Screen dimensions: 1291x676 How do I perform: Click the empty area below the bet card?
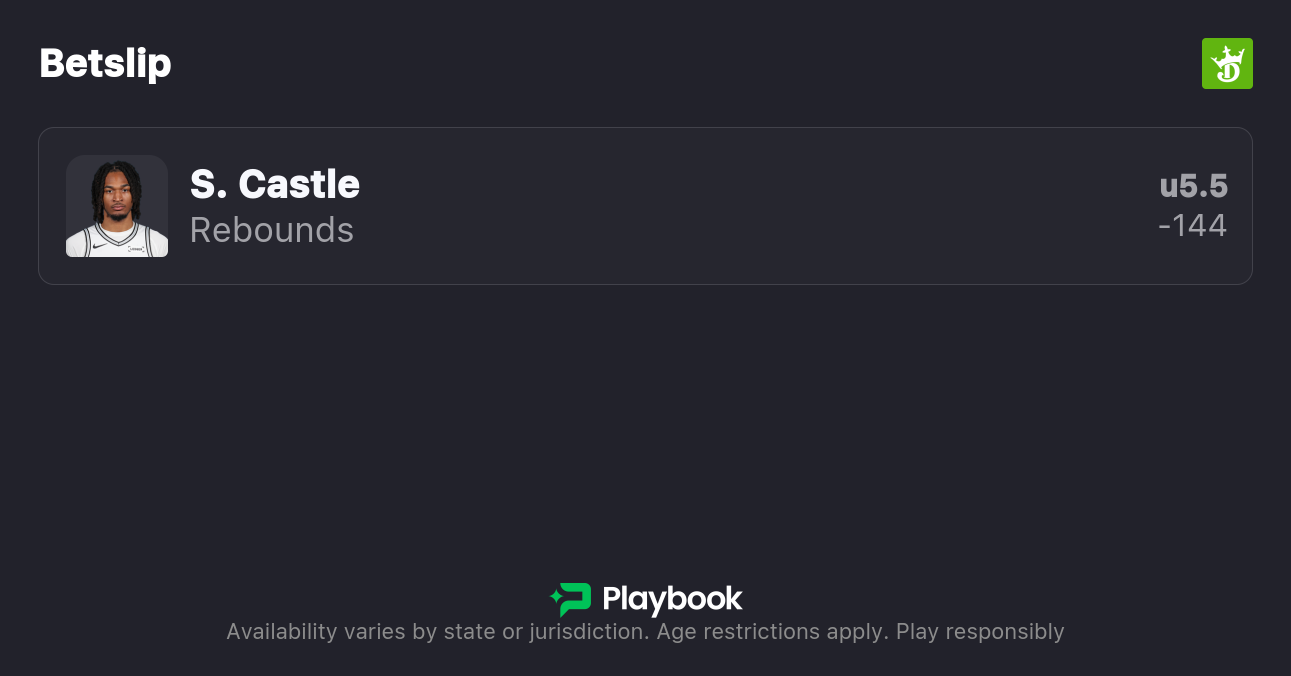(x=645, y=420)
